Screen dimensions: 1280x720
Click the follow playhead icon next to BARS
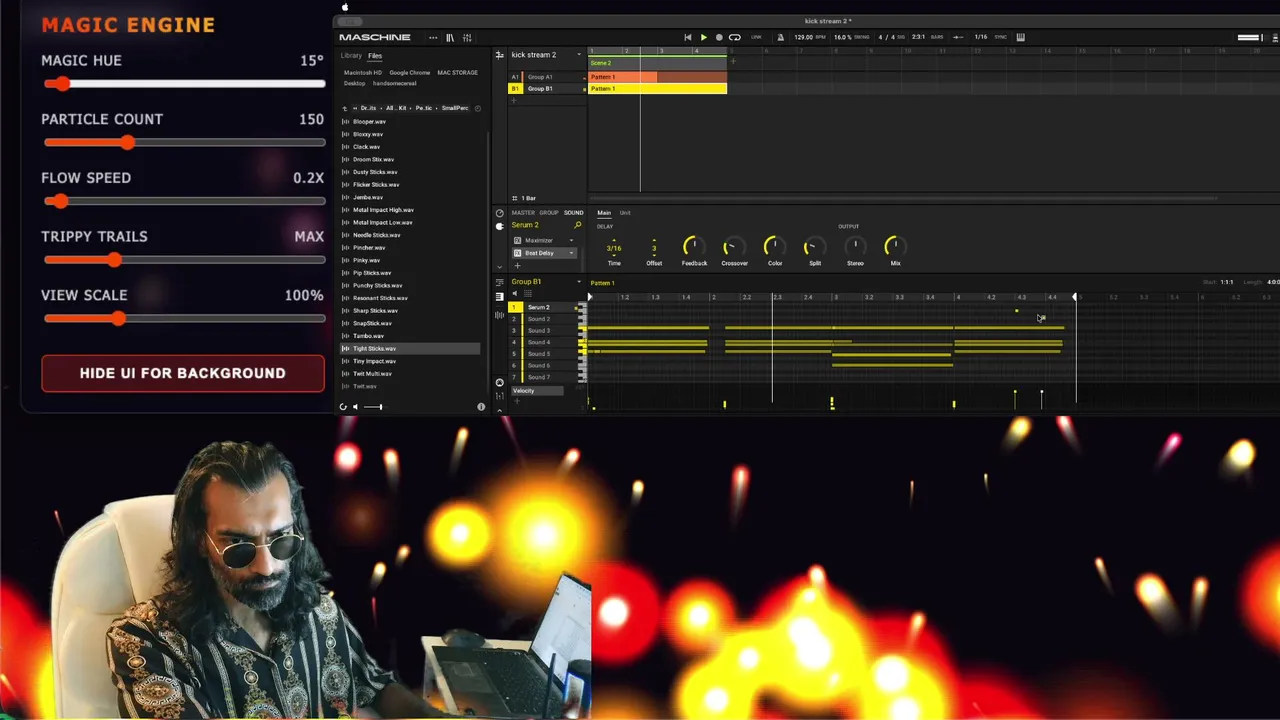pyautogui.click(x=958, y=37)
